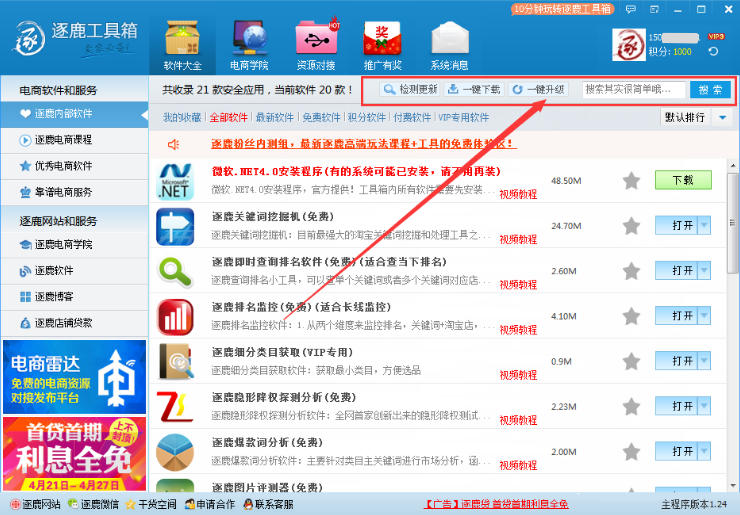
Task: Click the 一键下载 button
Action: 474,89
